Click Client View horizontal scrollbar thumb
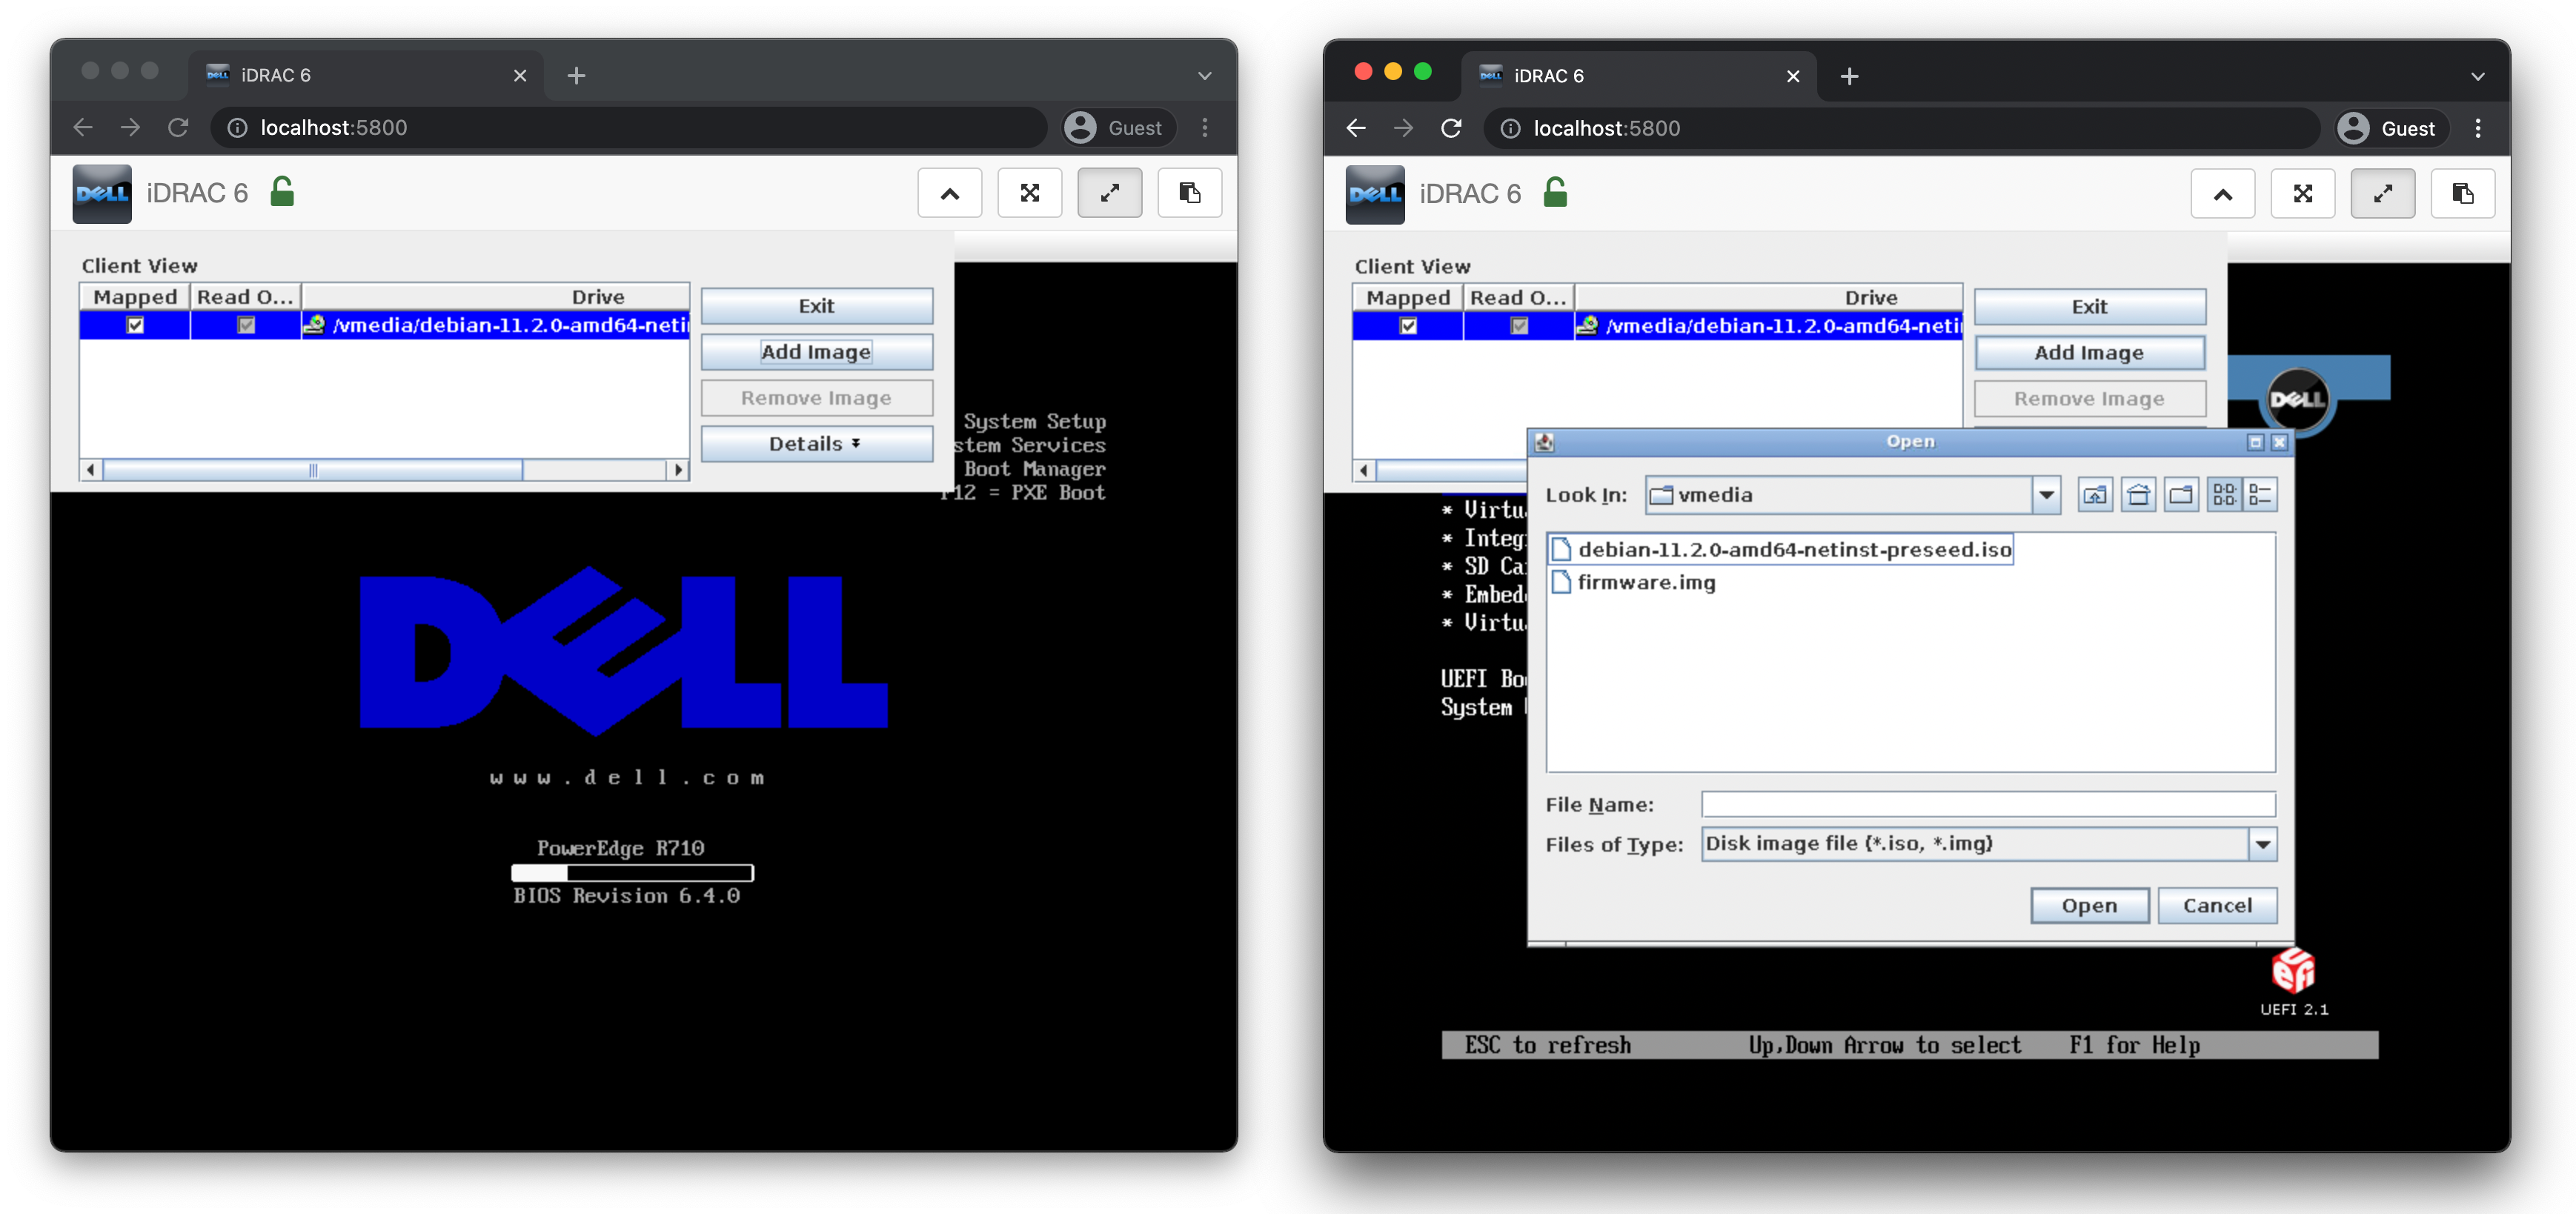 coord(313,470)
